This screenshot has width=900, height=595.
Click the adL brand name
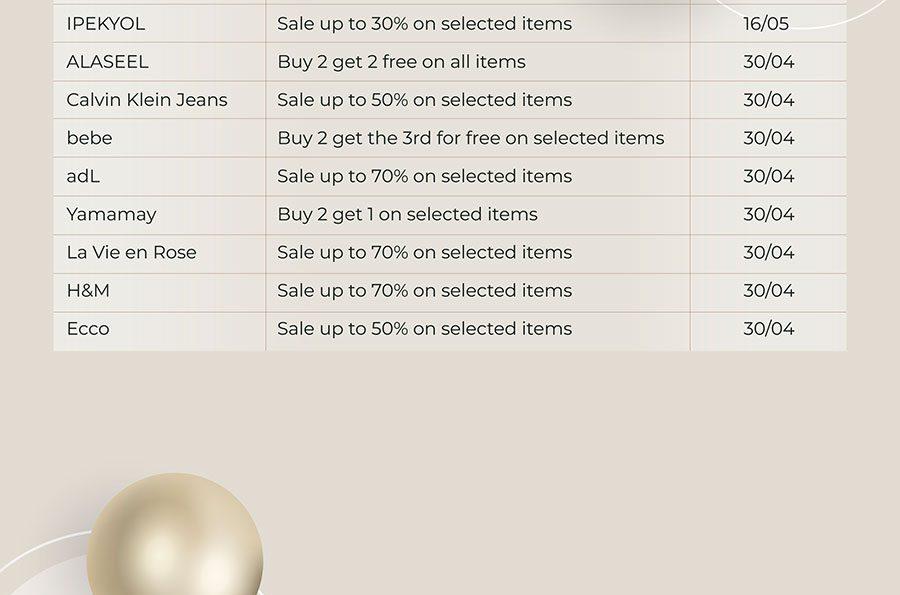[x=83, y=176]
